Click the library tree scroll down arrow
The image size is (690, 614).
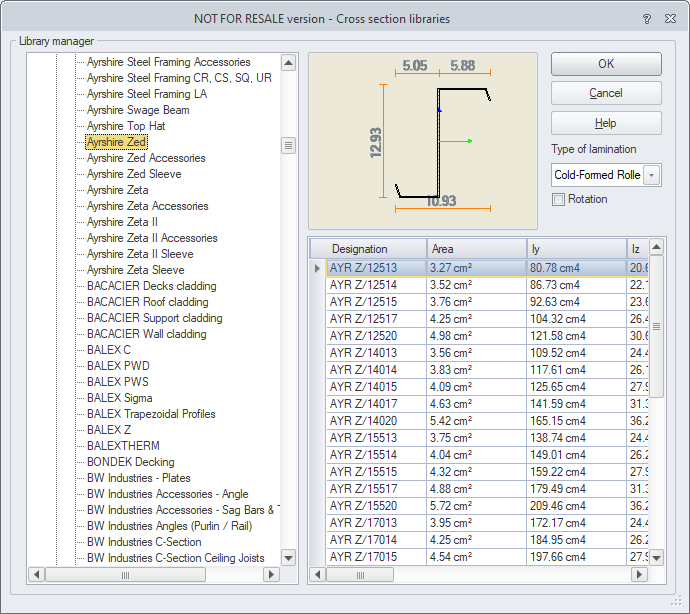pos(288,559)
